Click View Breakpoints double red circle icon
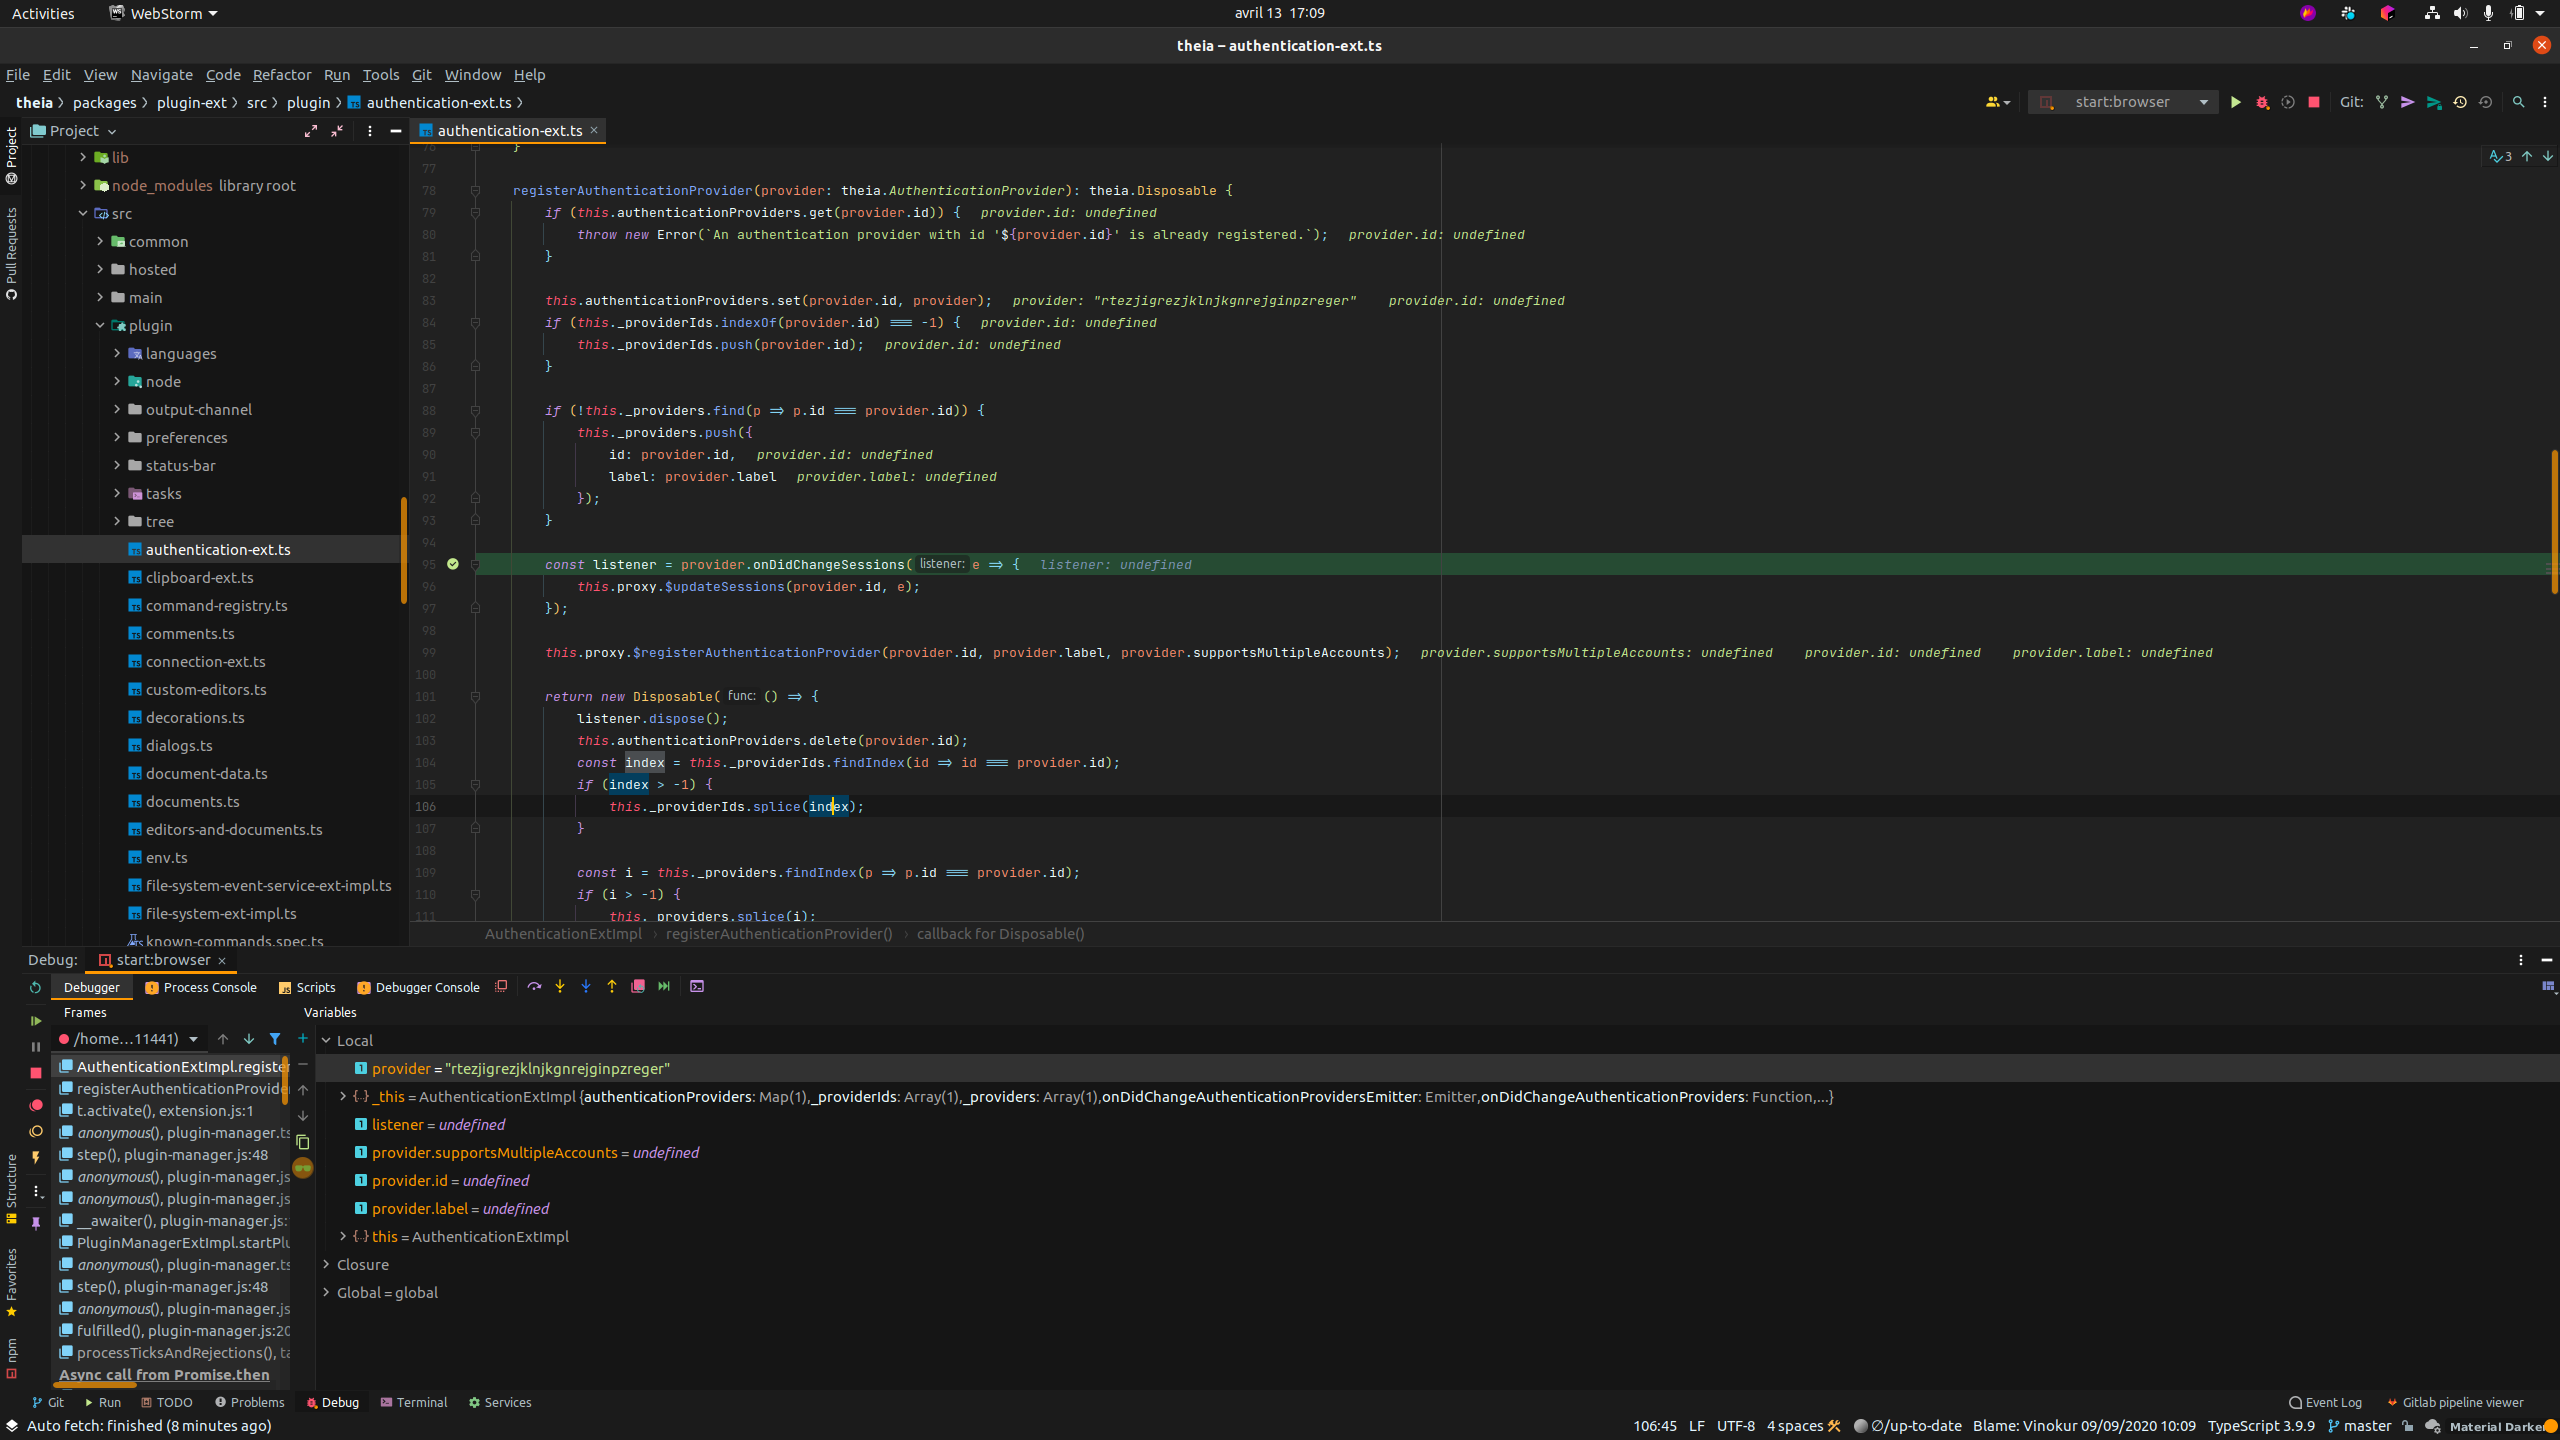 pos(36,1105)
